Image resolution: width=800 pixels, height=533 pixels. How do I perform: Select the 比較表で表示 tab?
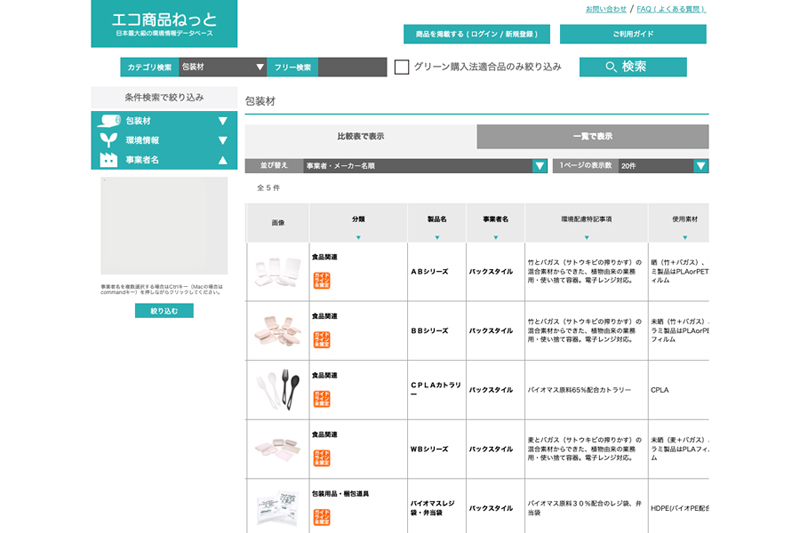(360, 136)
